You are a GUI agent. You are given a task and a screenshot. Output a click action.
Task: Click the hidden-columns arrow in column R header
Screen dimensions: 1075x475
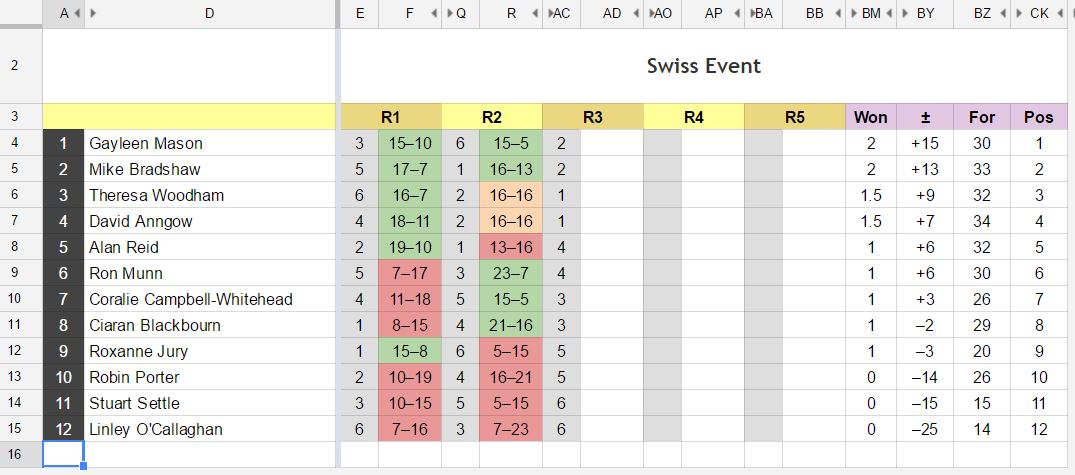[x=536, y=13]
